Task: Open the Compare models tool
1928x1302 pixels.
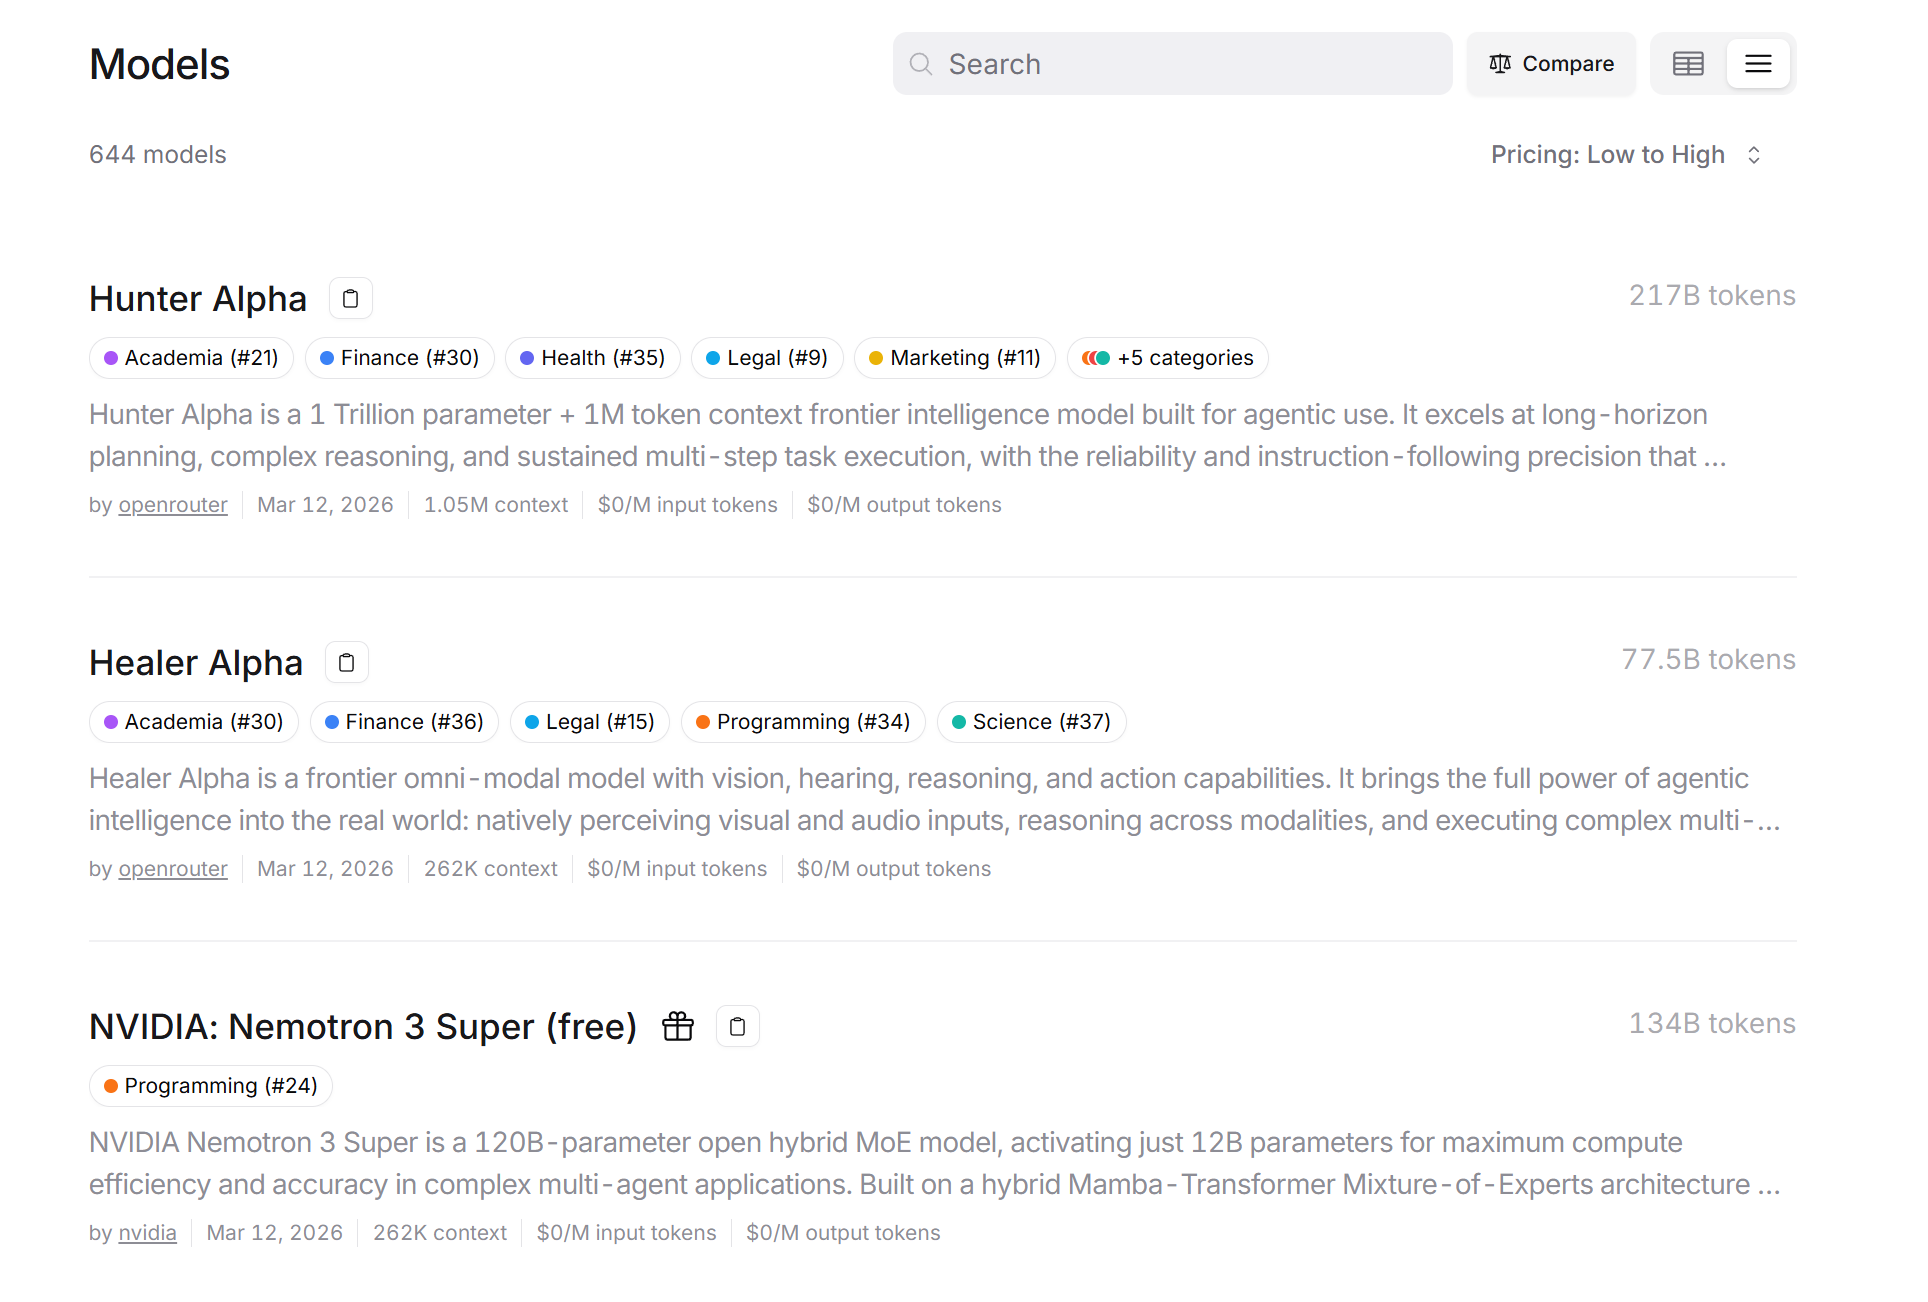Action: [1551, 64]
